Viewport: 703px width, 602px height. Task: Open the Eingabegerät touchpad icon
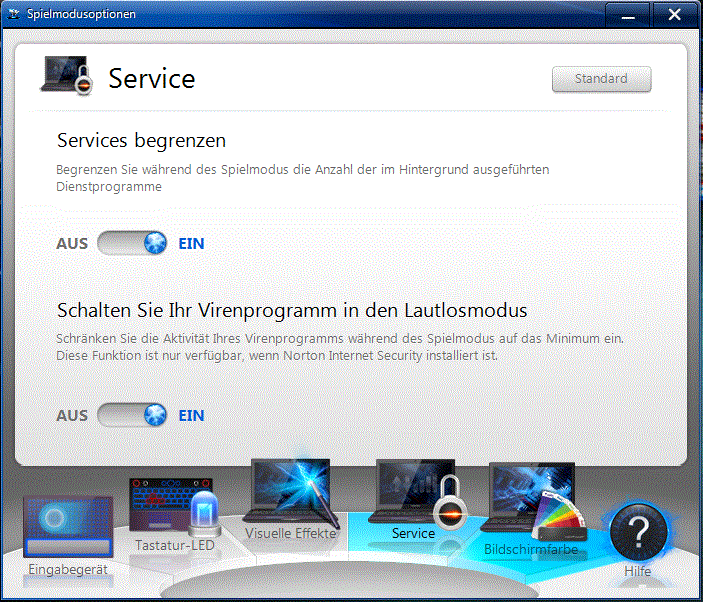click(68, 527)
